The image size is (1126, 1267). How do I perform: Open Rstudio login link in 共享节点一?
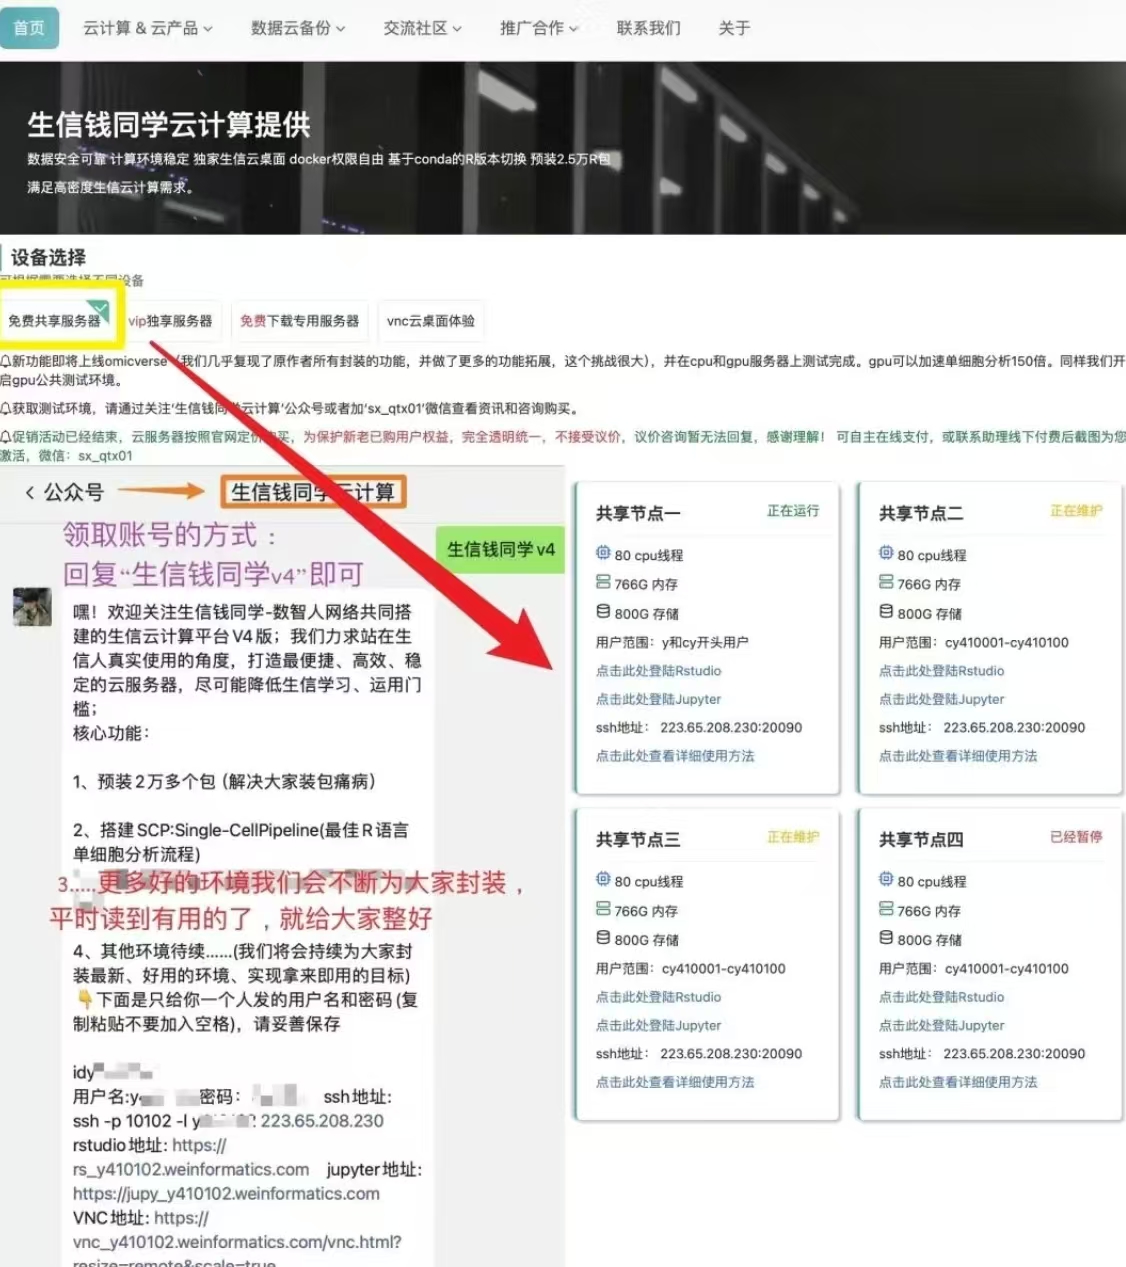[x=659, y=671]
